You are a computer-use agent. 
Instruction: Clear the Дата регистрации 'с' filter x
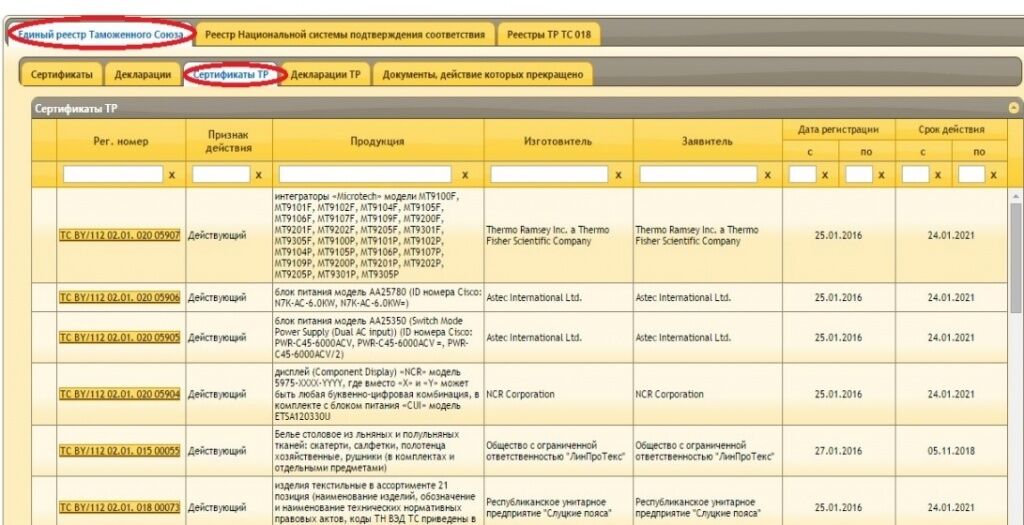825,175
